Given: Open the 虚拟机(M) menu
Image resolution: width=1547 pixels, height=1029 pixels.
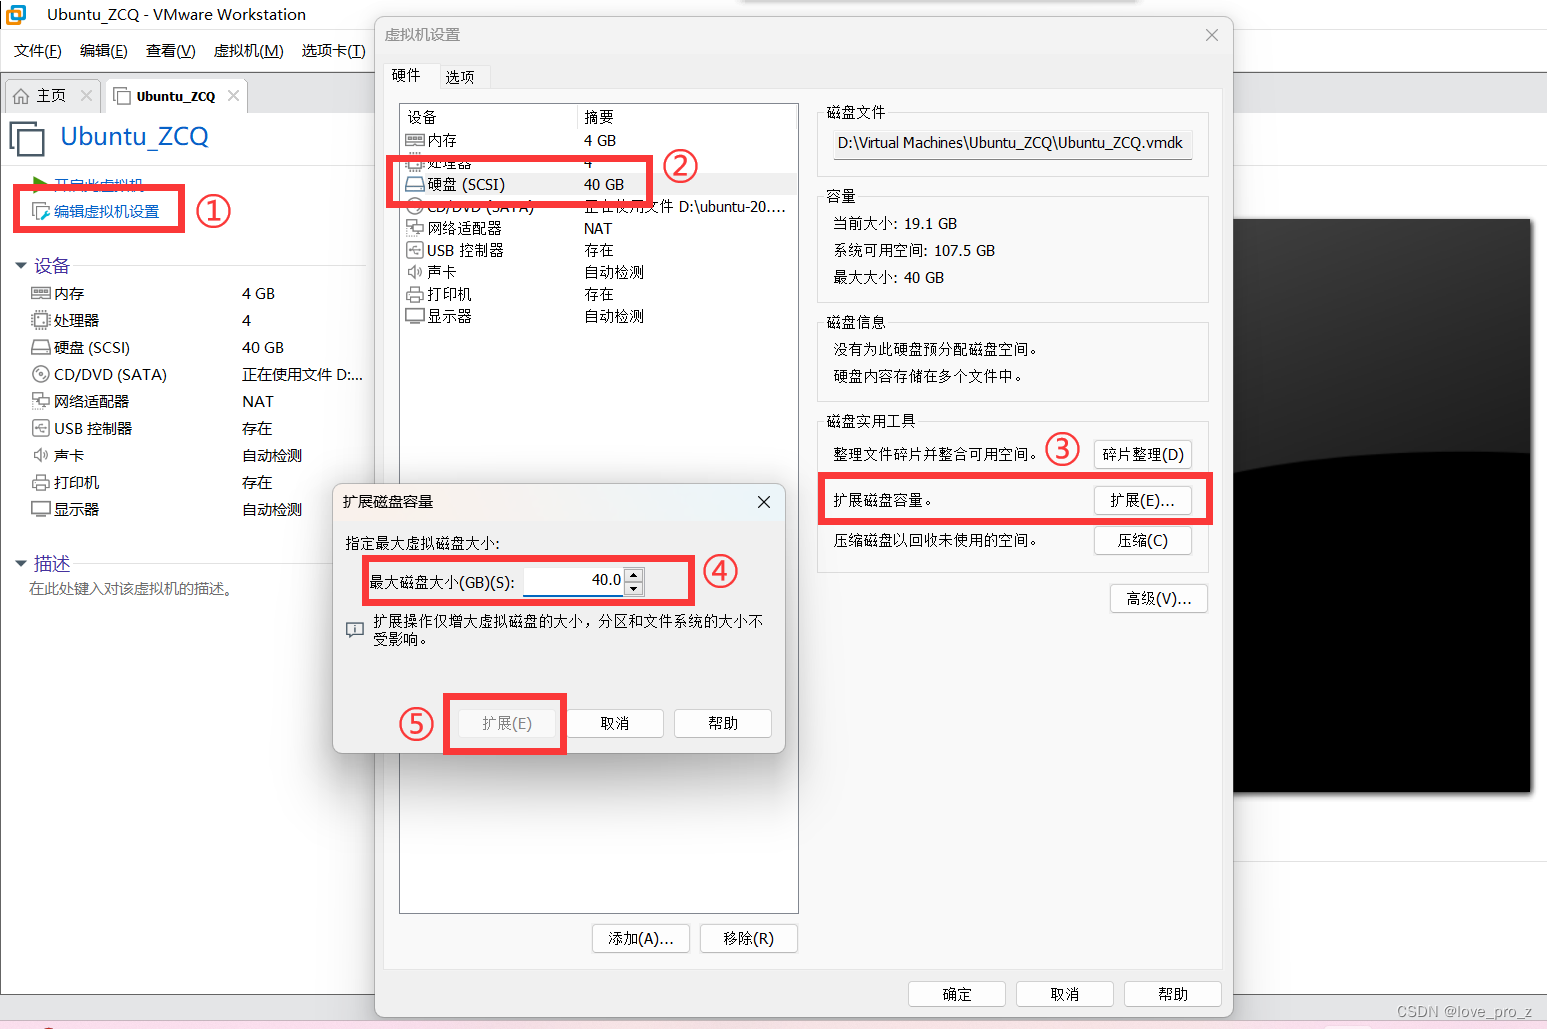Looking at the screenshot, I should click(x=247, y=50).
